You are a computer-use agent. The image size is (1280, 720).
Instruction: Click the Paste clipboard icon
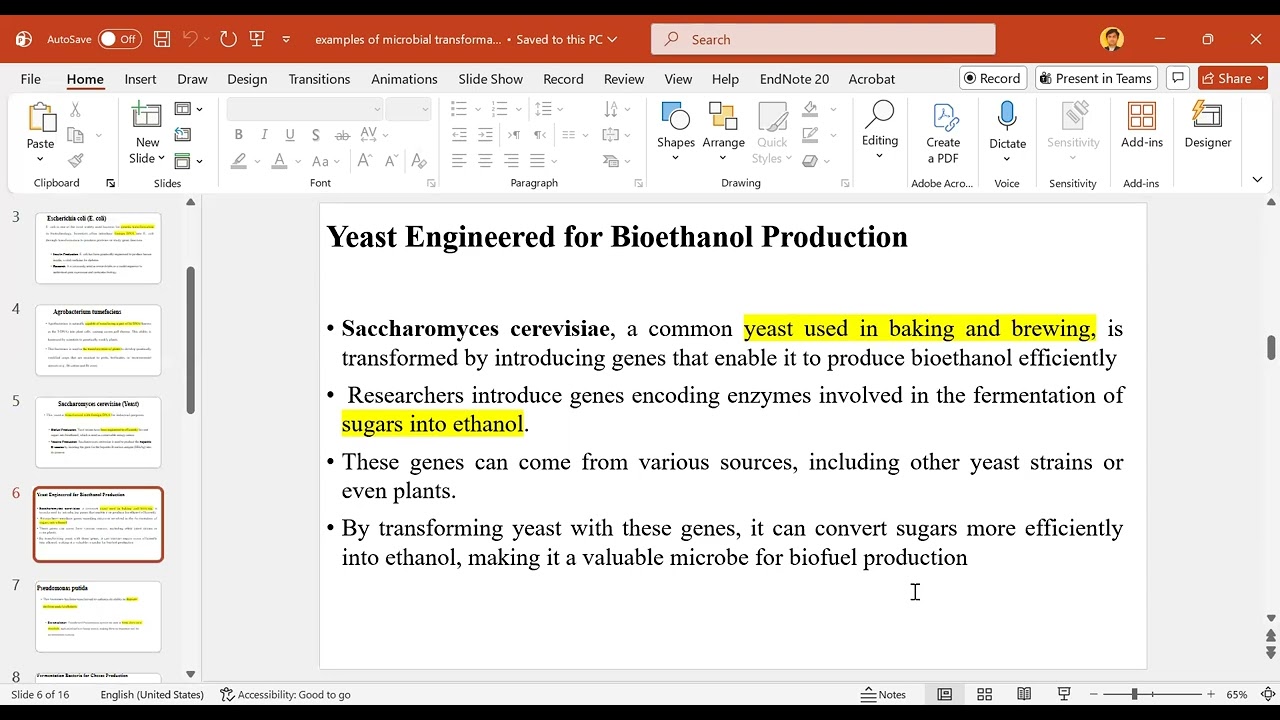click(x=41, y=117)
